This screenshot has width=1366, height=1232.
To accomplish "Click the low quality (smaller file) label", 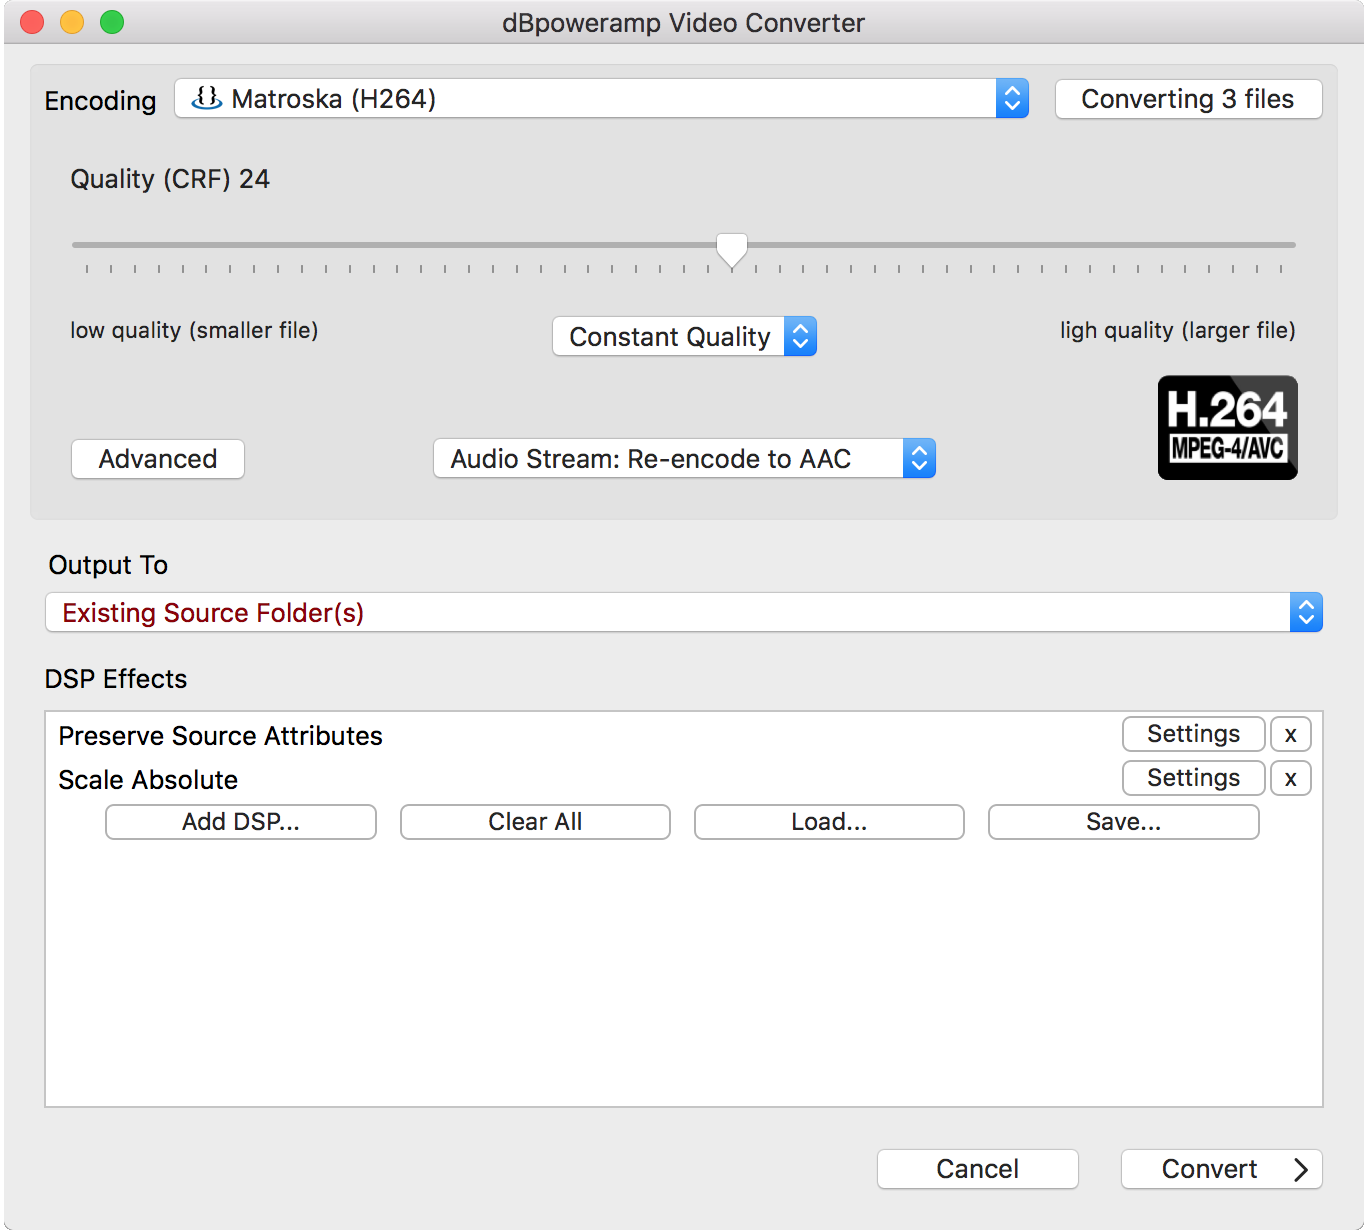I will [194, 330].
